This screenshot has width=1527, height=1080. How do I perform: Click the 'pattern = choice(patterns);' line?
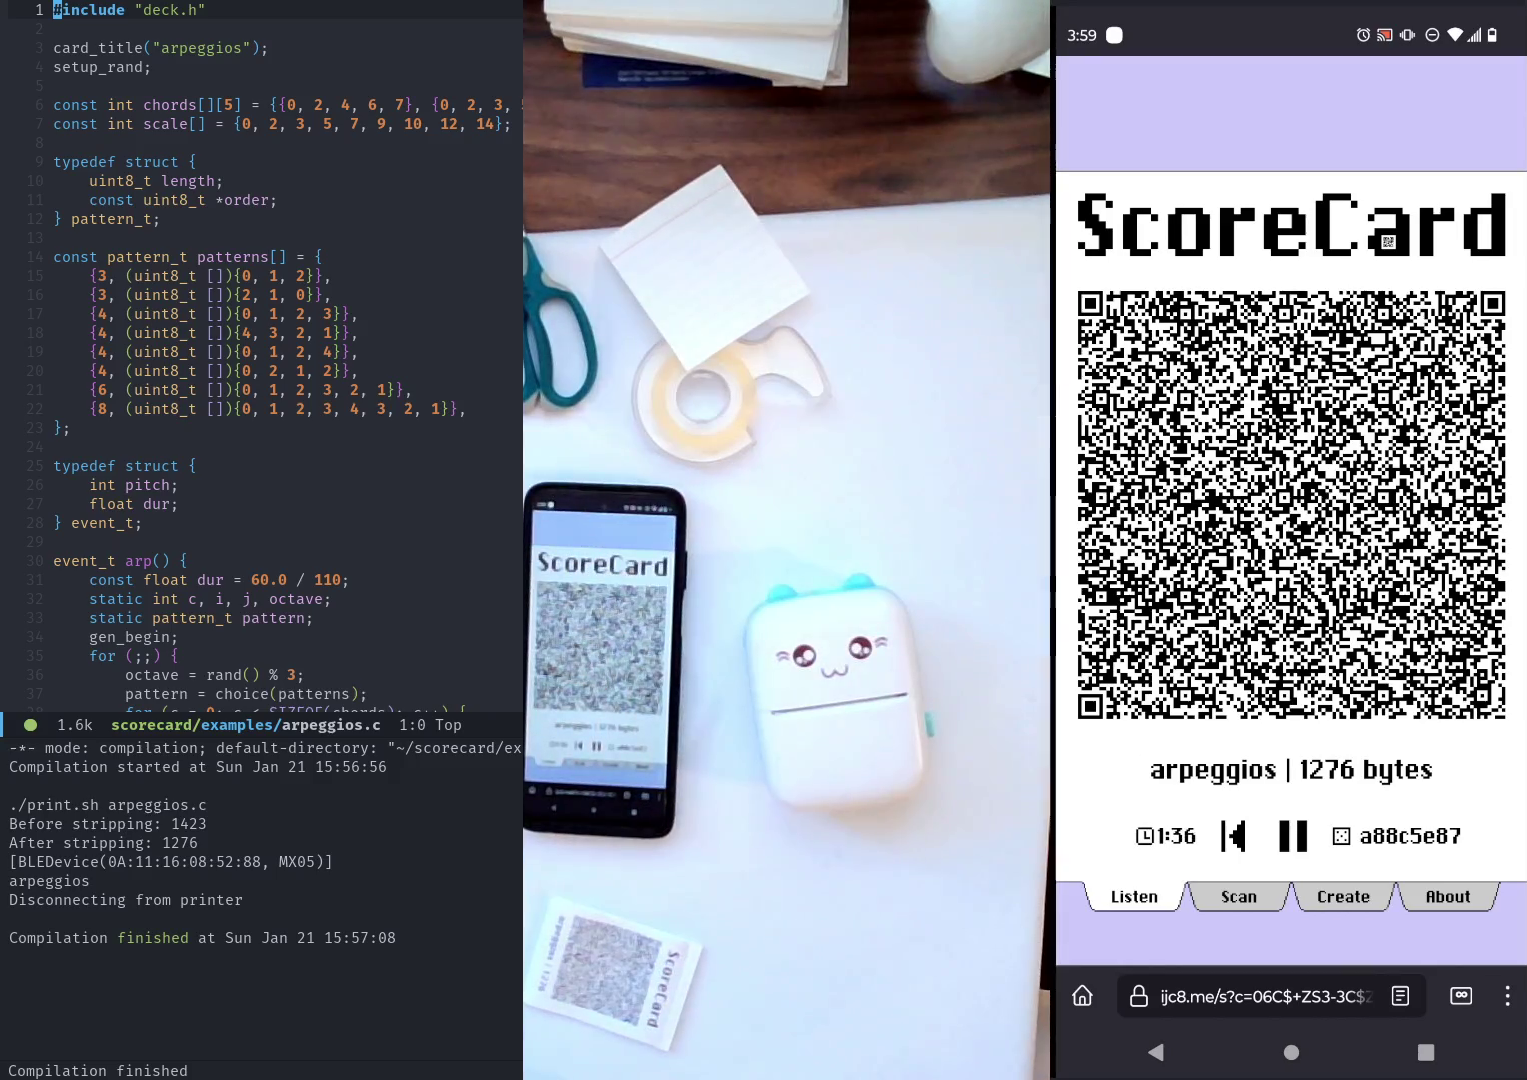coord(246,694)
